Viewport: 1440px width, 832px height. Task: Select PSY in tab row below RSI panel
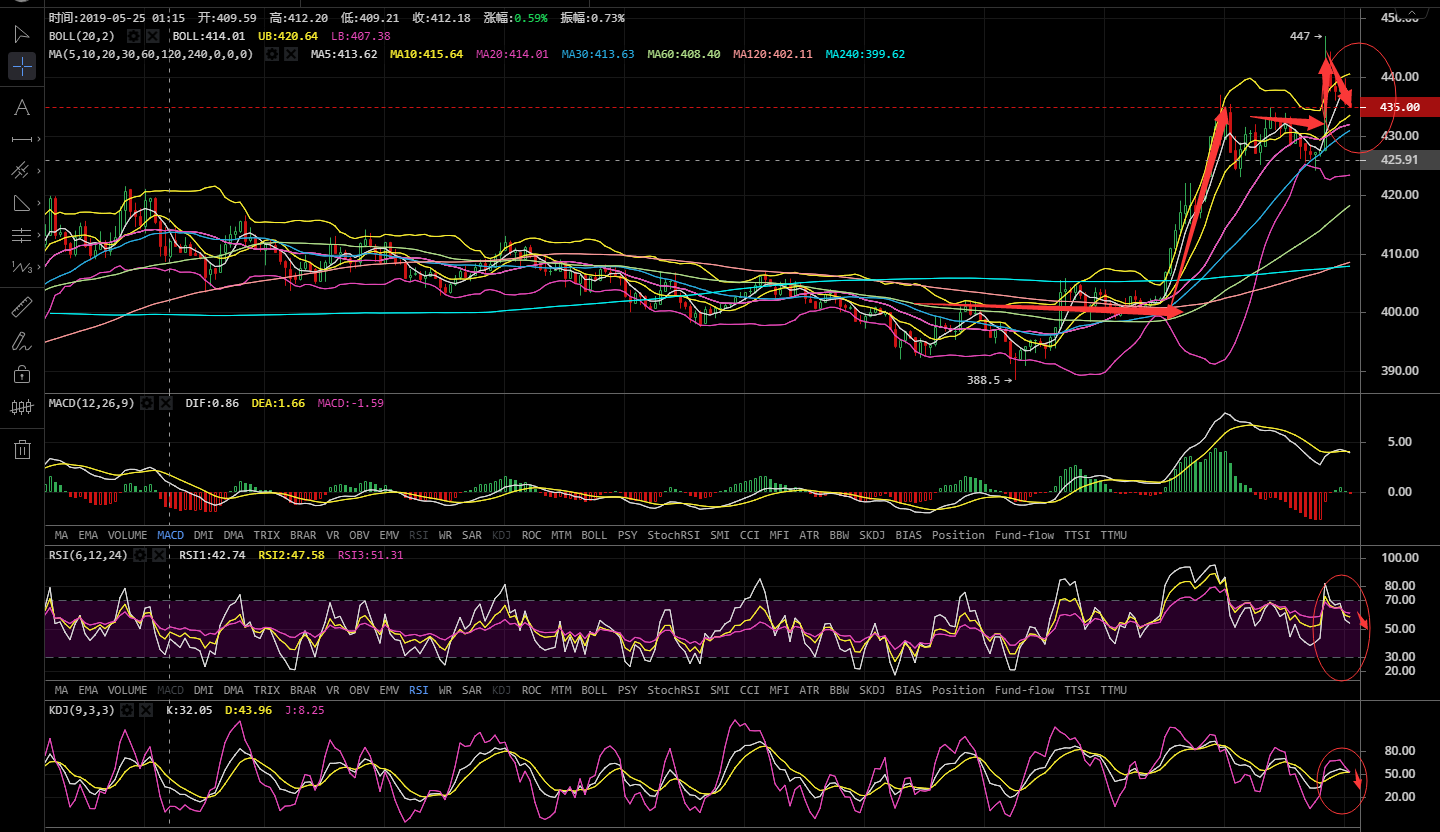[x=627, y=690]
